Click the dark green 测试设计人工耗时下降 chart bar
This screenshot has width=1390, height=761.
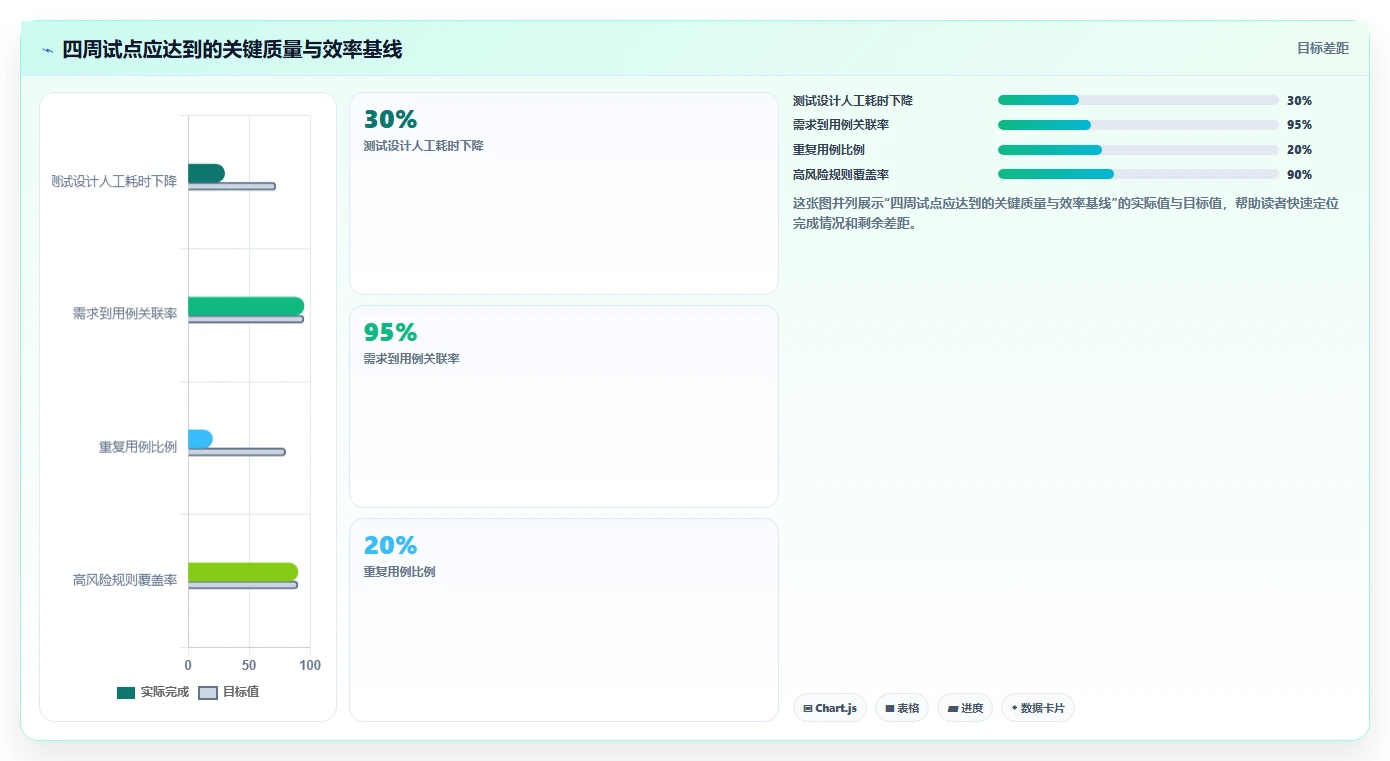pyautogui.click(x=206, y=173)
